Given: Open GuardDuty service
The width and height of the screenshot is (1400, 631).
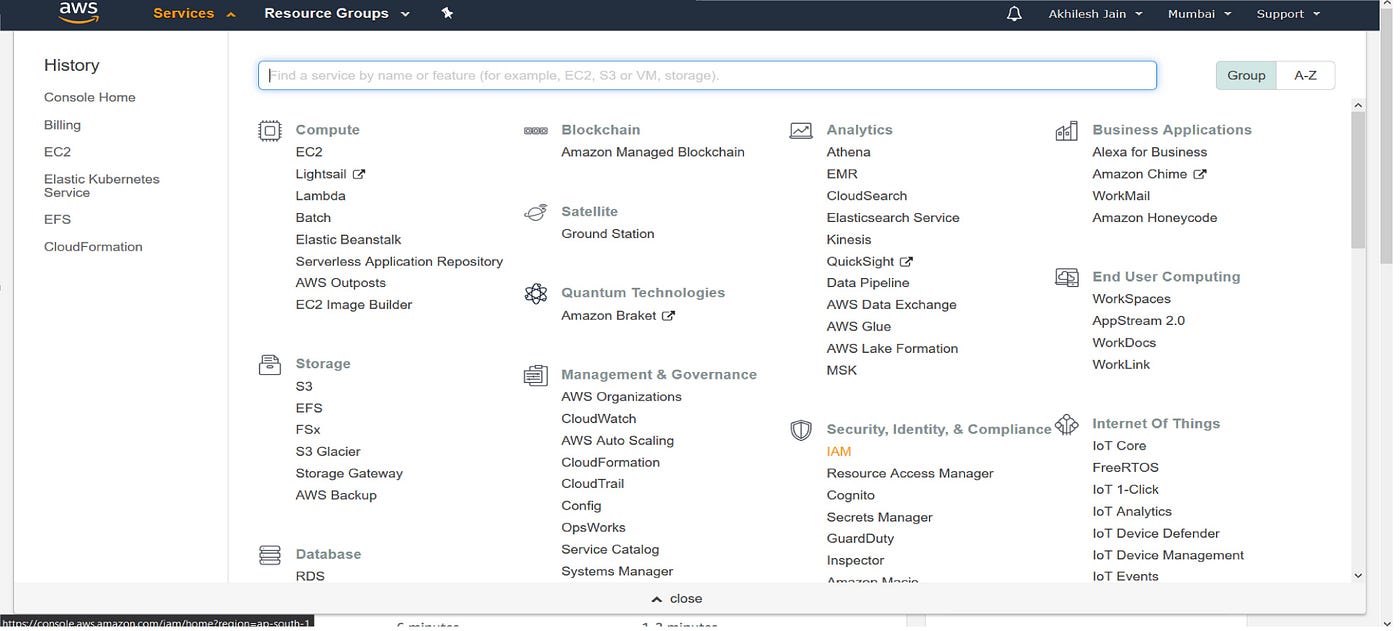Looking at the screenshot, I should [860, 539].
